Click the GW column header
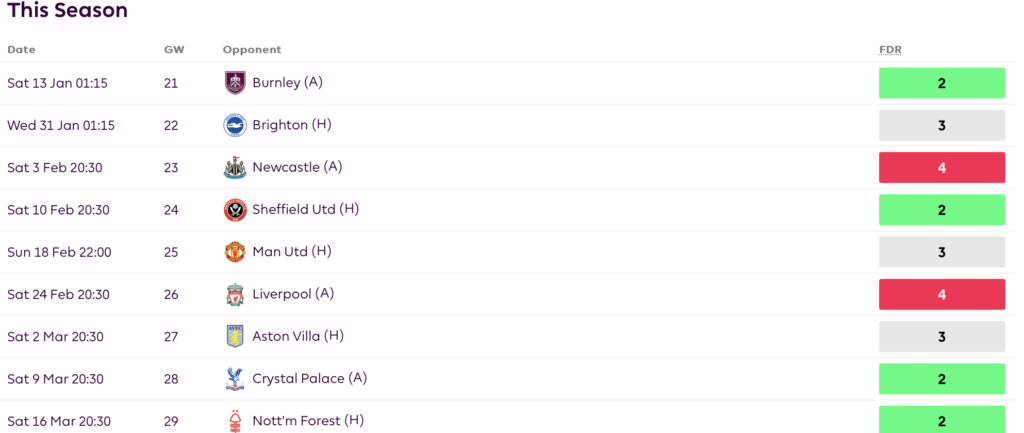The width and height of the screenshot is (1024, 433). tap(173, 50)
